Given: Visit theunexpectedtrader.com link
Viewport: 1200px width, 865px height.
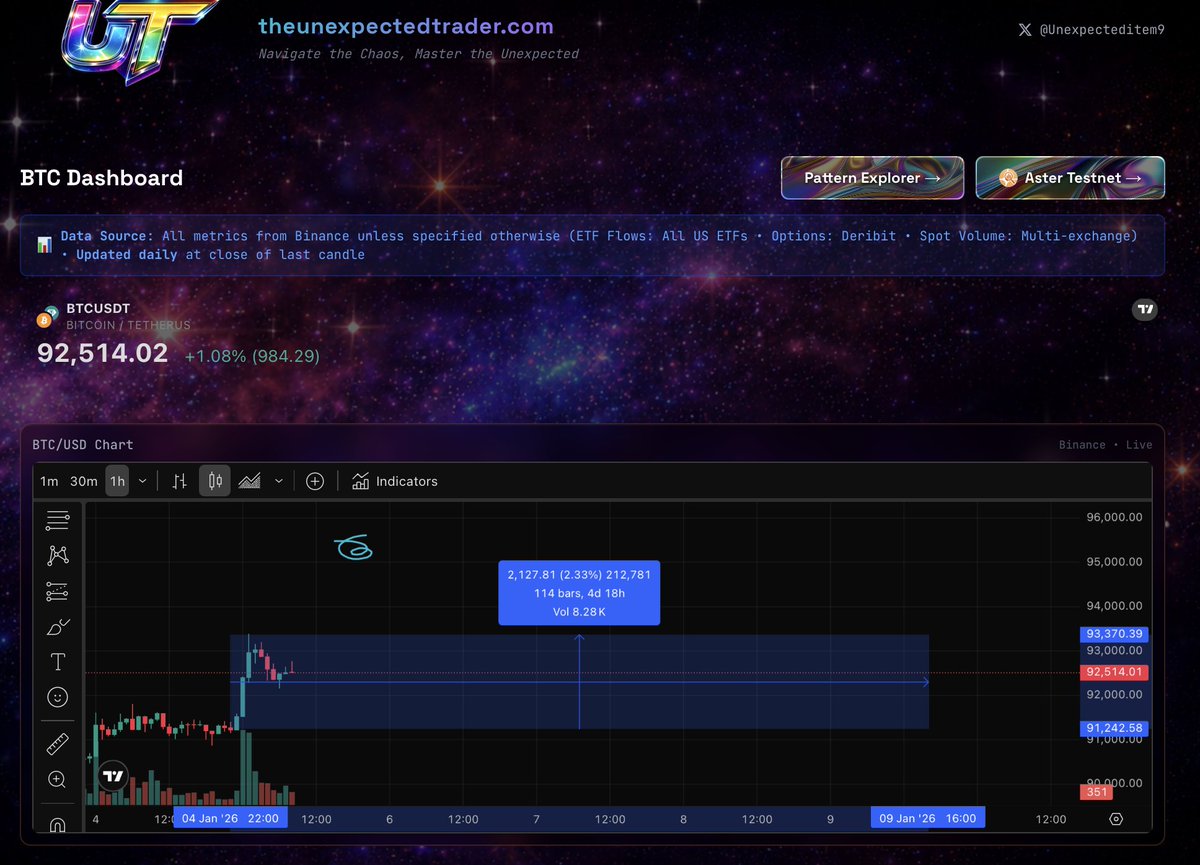Looking at the screenshot, I should 405,27.
